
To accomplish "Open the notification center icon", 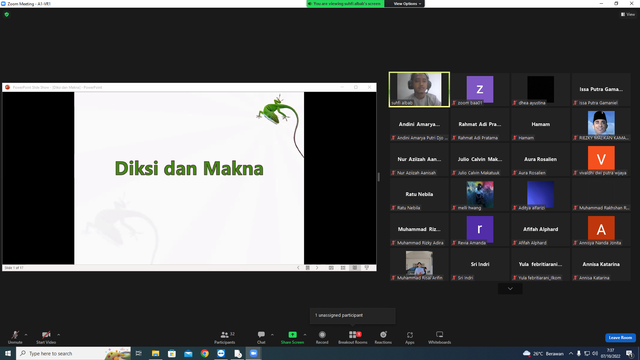I will tap(630, 353).
